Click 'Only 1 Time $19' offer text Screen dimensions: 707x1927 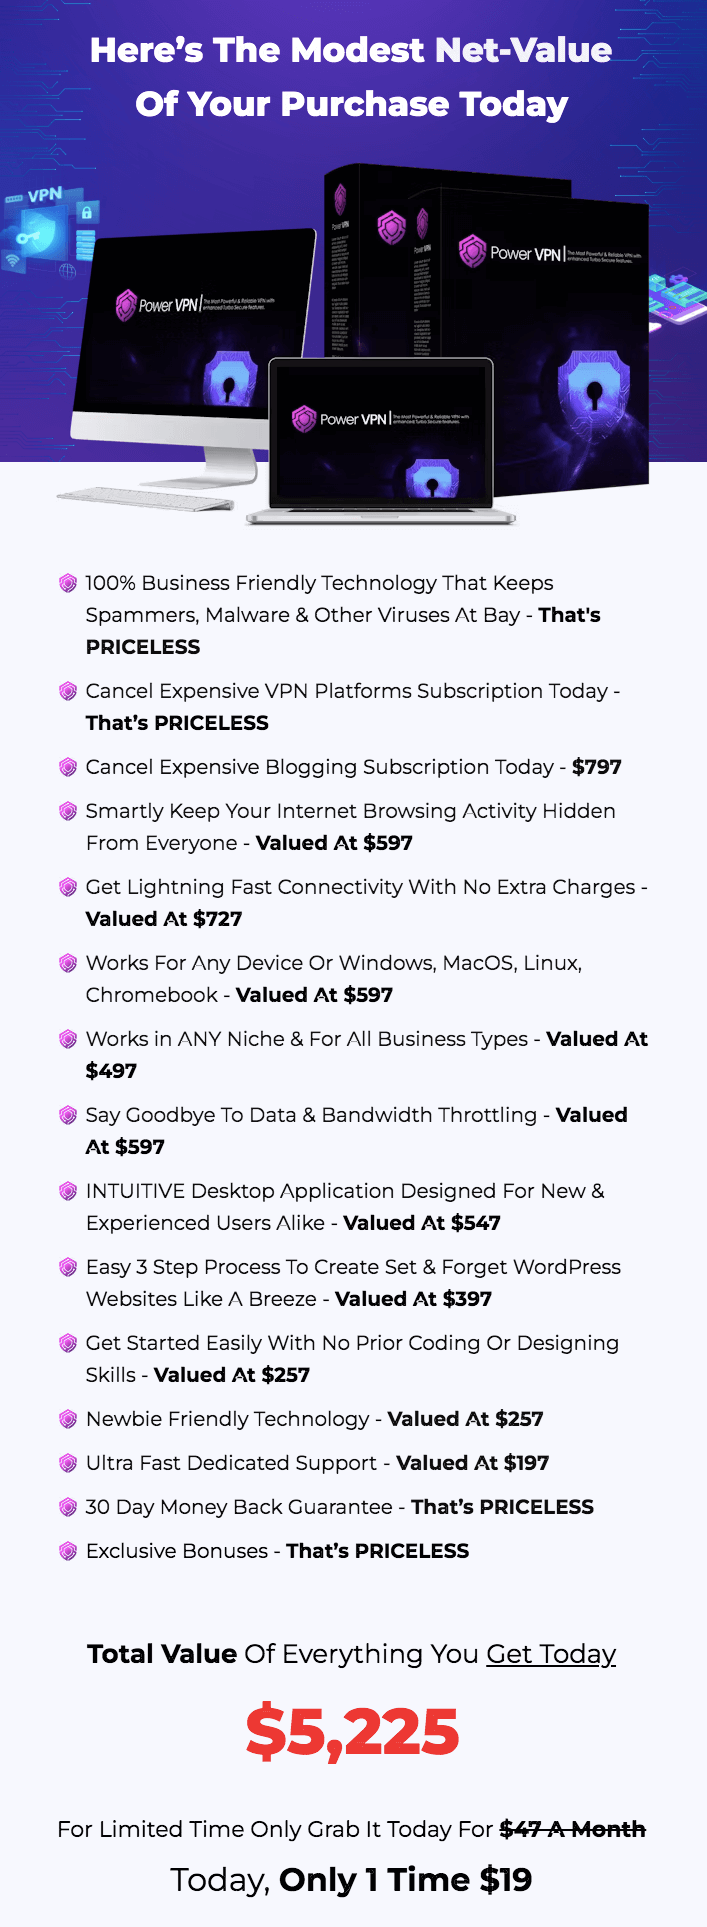pyautogui.click(x=405, y=1880)
